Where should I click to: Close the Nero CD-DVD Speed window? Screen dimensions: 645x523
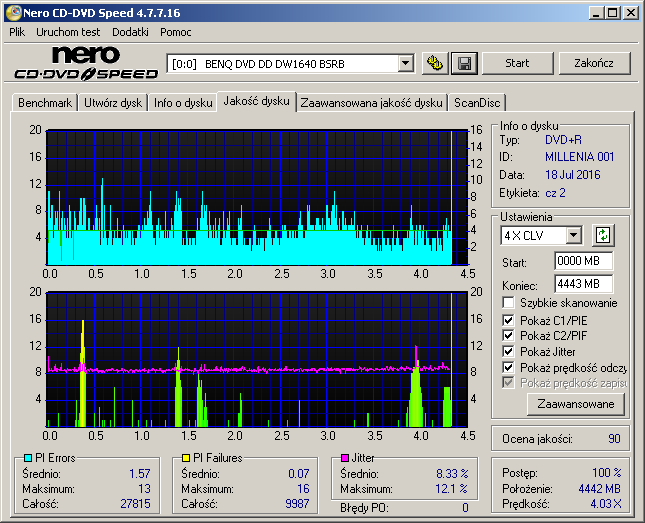631,13
